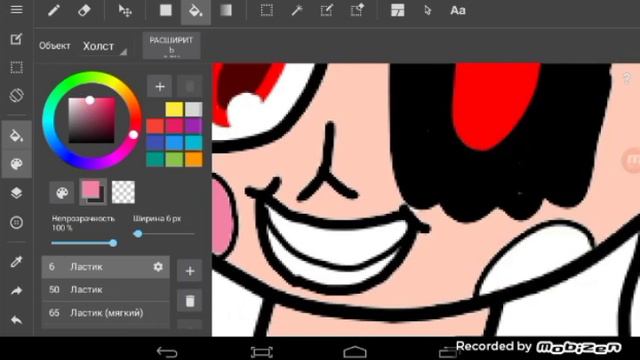Click inside the saturation square picker

92,120
